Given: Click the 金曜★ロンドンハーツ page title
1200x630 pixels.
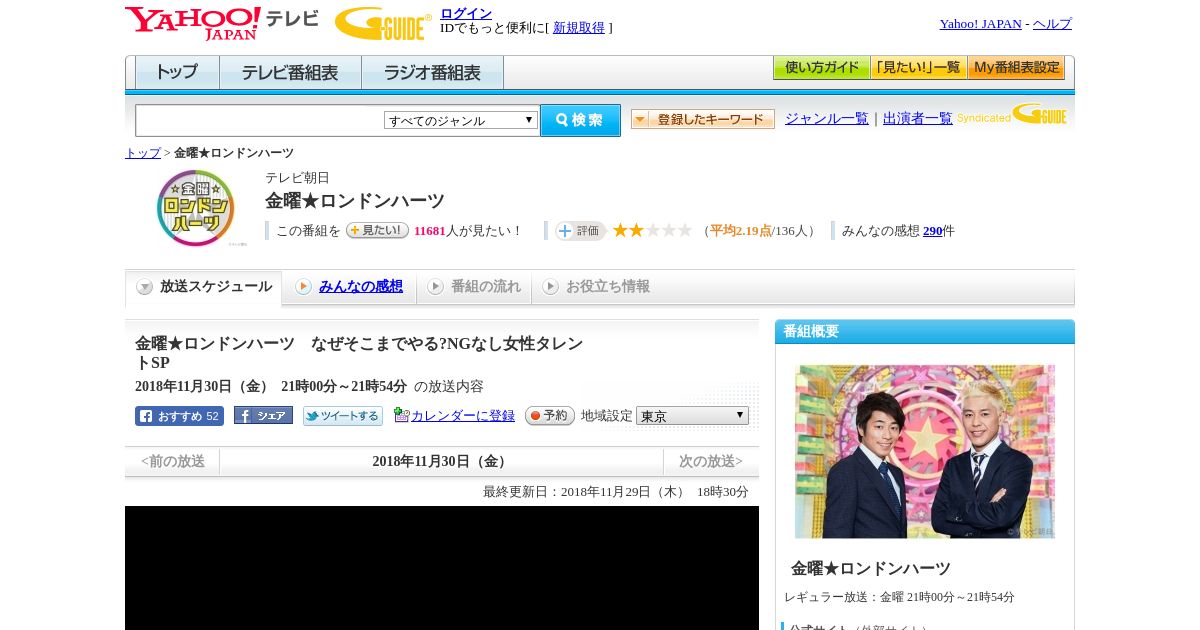Looking at the screenshot, I should 354,201.
